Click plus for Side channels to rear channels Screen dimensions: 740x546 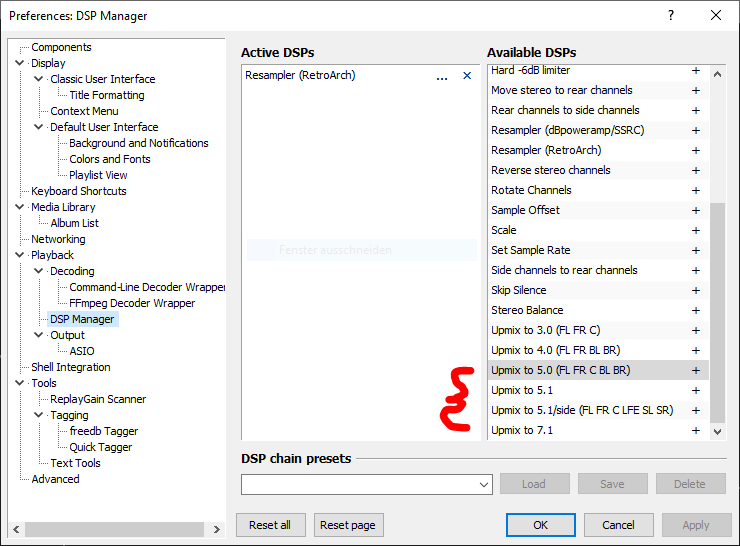pyautogui.click(x=695, y=270)
